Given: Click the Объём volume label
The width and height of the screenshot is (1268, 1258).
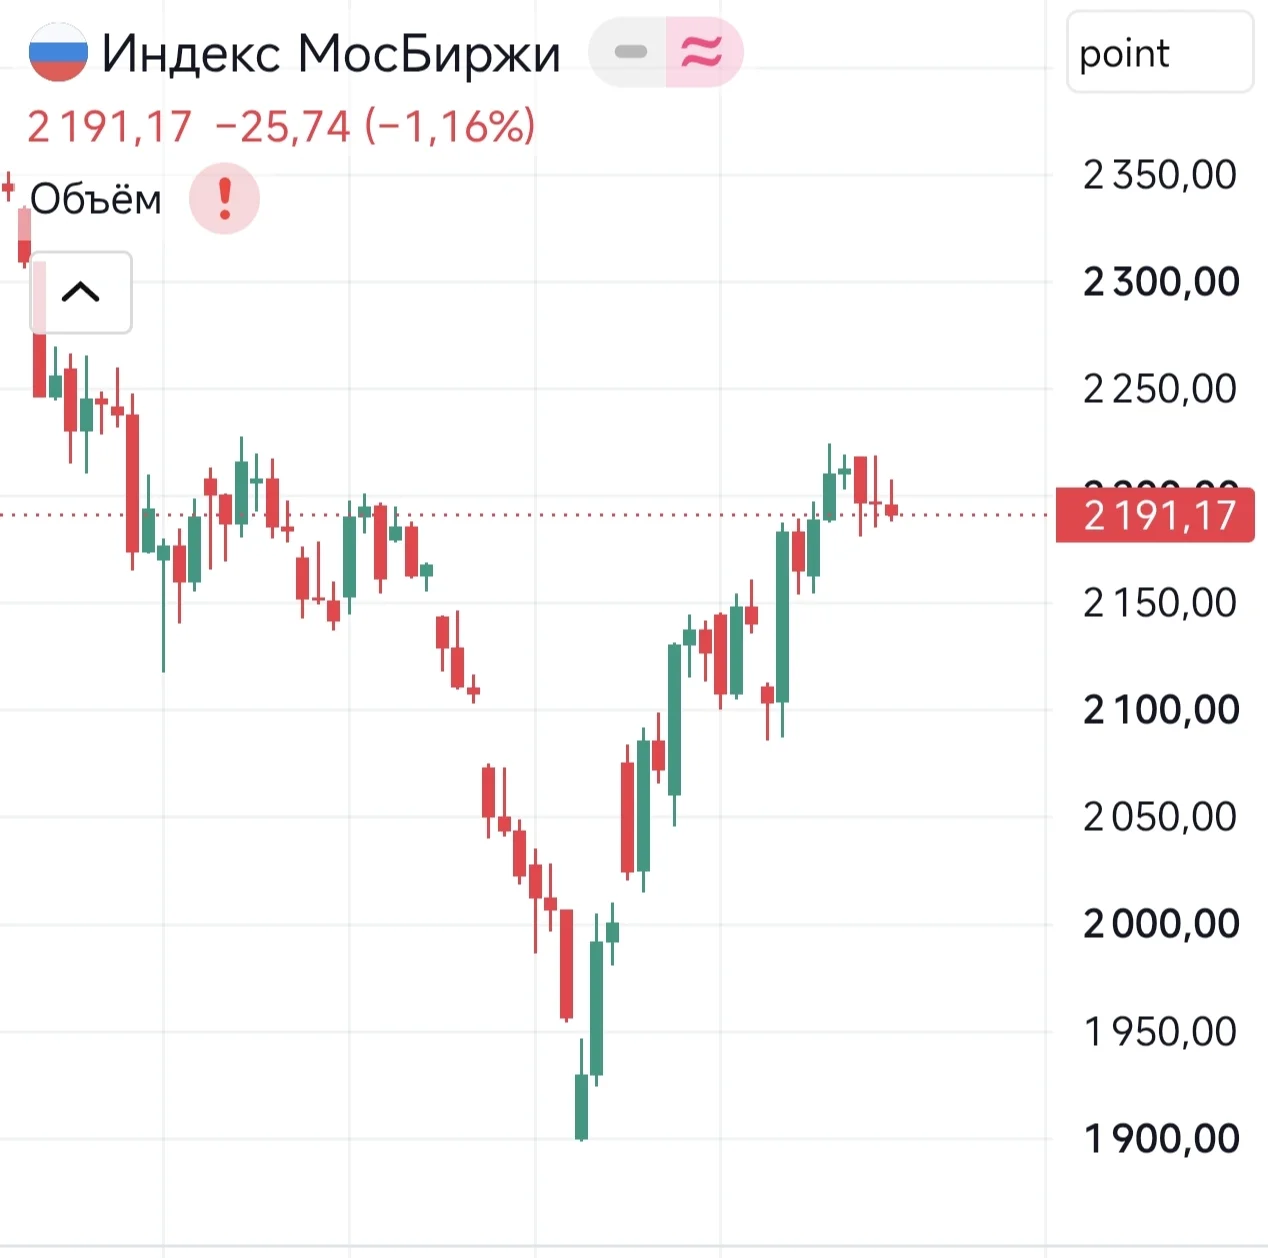Looking at the screenshot, I should tap(96, 199).
